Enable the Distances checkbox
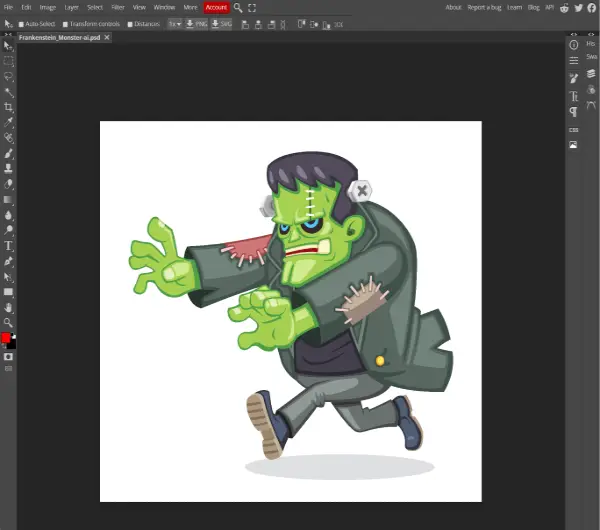The width and height of the screenshot is (600, 530). (130, 24)
